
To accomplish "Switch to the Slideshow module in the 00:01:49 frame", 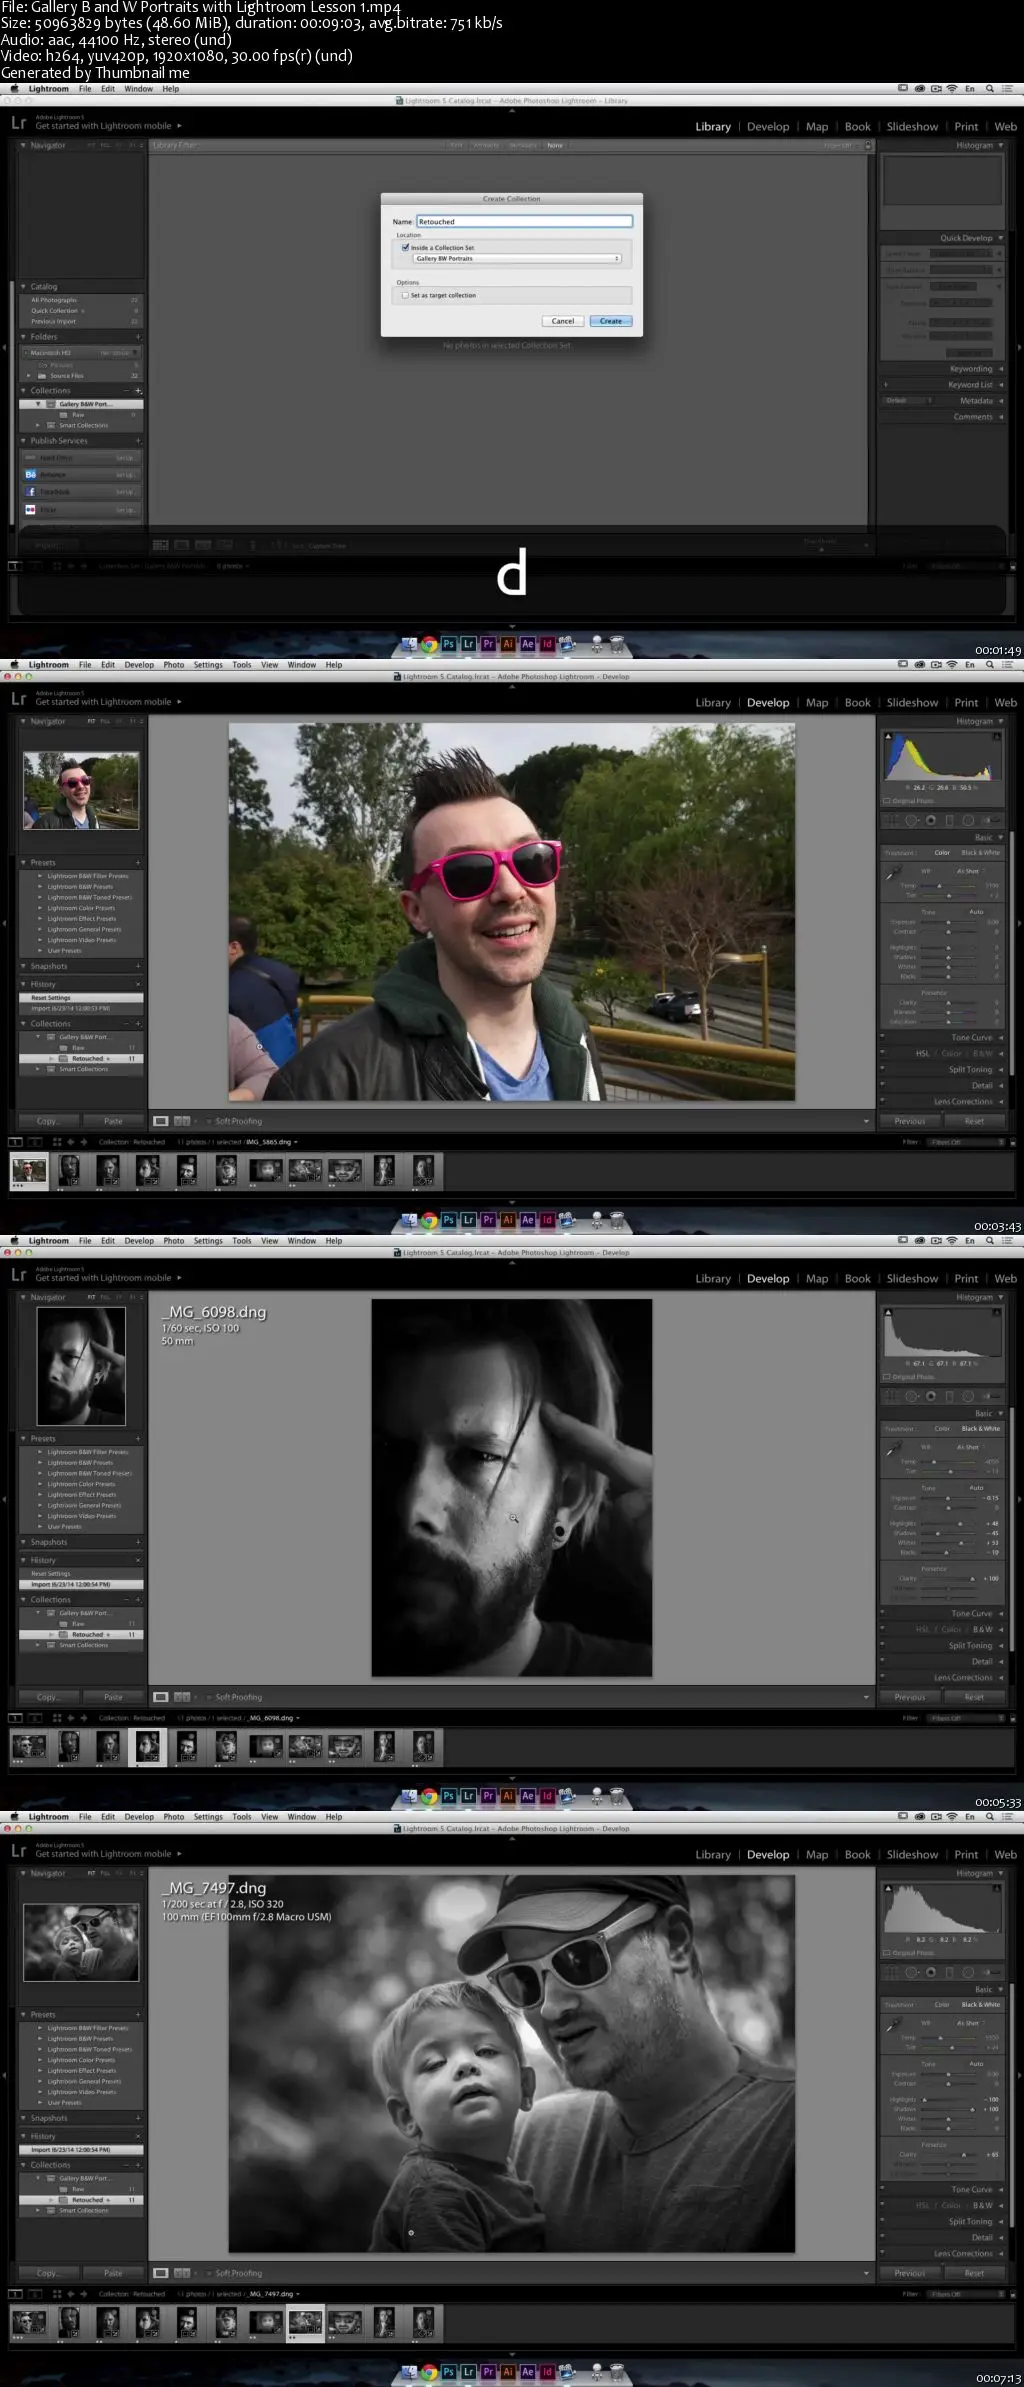I will pyautogui.click(x=912, y=127).
